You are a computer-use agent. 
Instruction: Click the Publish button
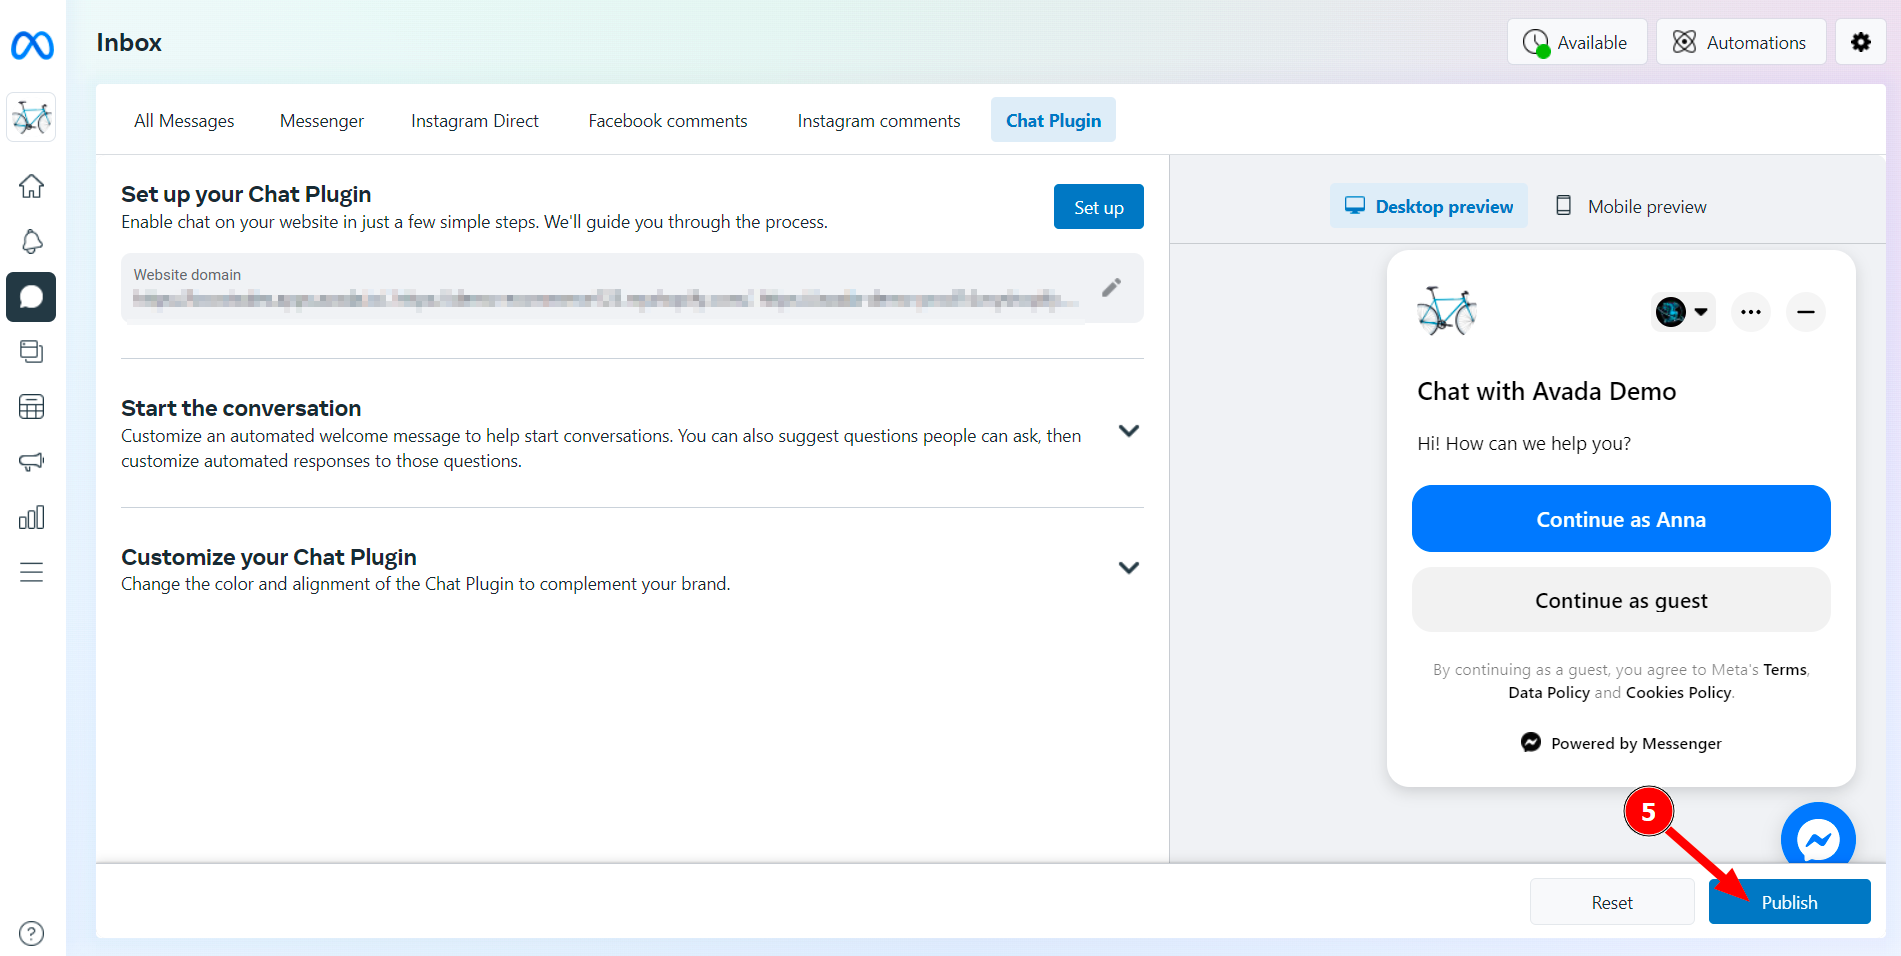coord(1789,902)
